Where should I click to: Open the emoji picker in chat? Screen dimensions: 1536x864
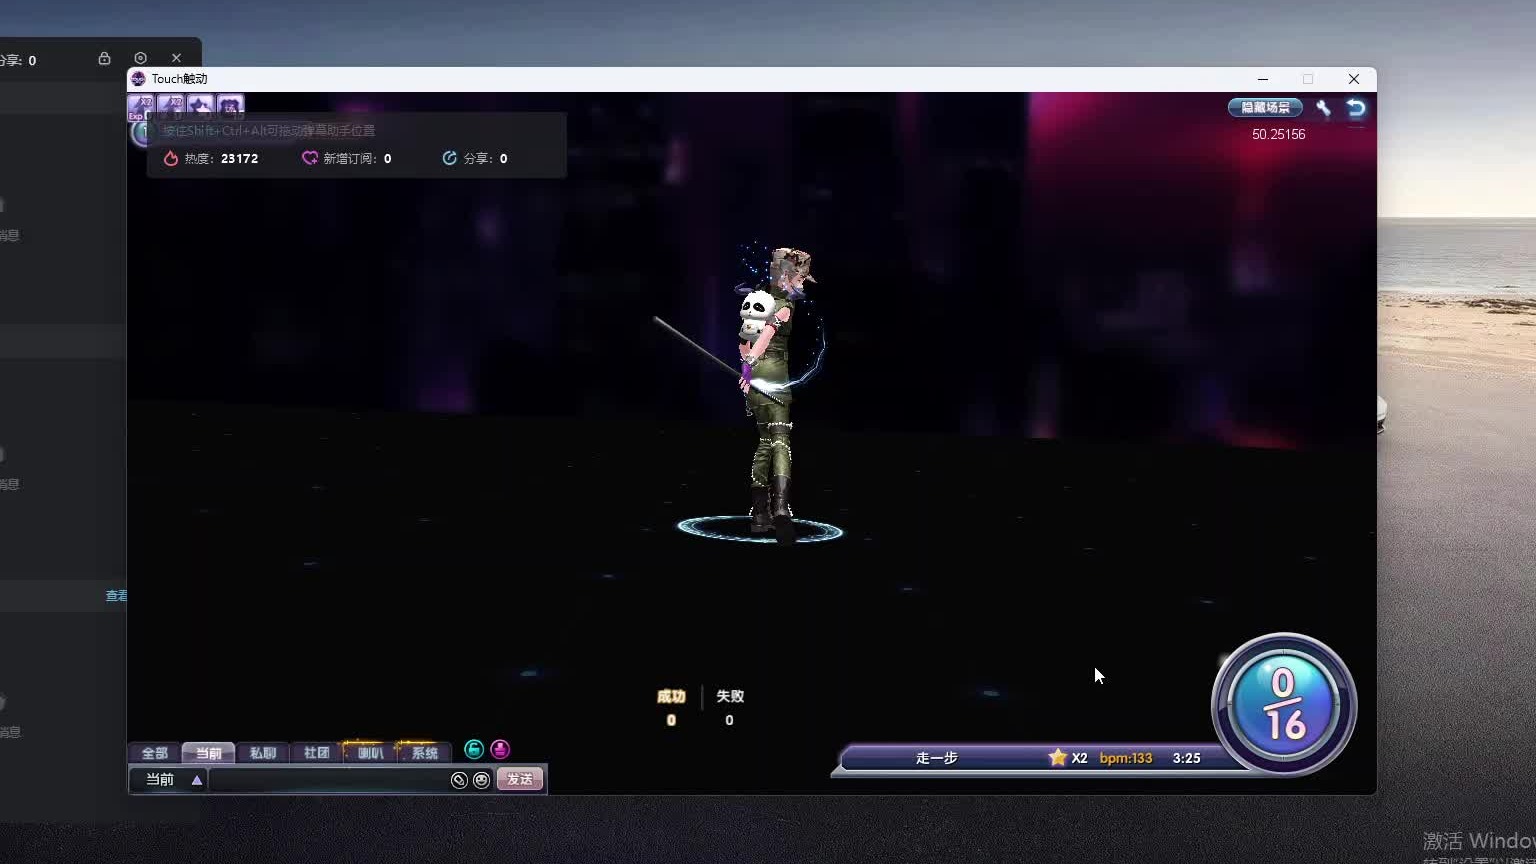(481, 780)
